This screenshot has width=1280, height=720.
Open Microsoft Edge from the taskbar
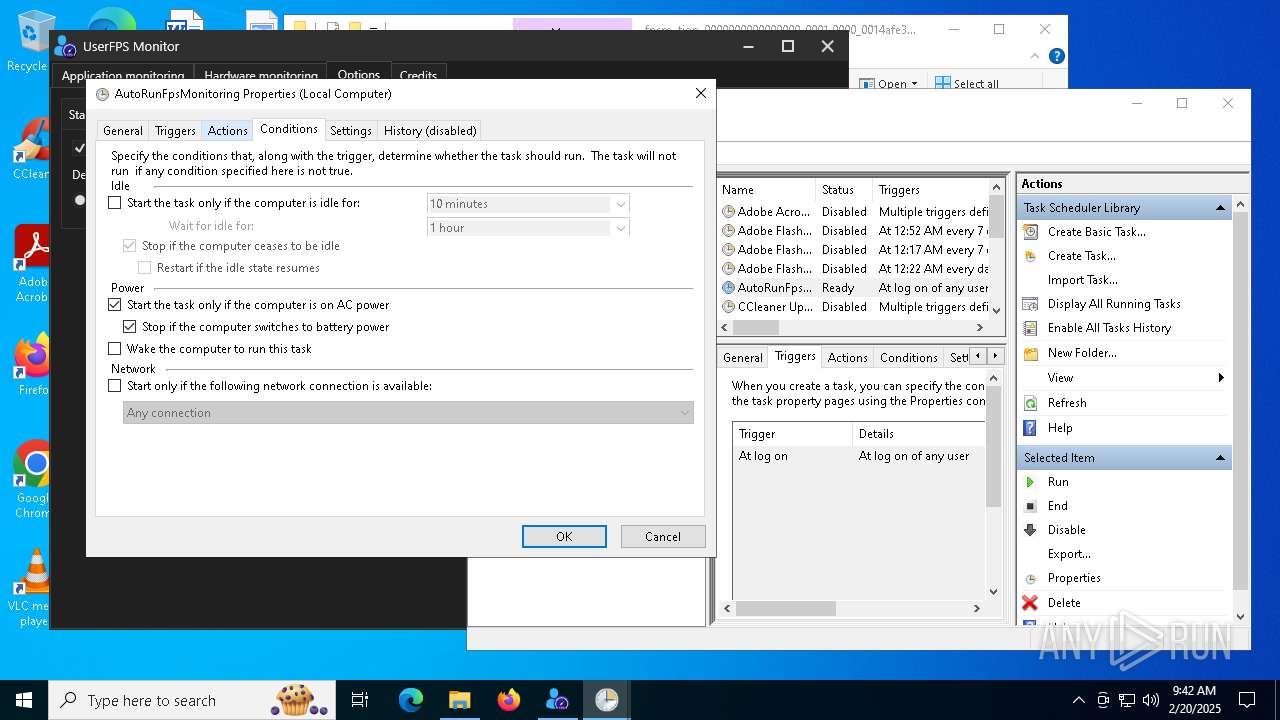411,700
